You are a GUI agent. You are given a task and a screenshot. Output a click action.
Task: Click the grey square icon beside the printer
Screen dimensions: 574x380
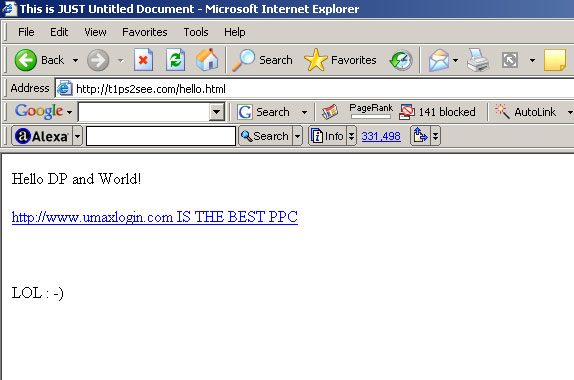click(510, 60)
